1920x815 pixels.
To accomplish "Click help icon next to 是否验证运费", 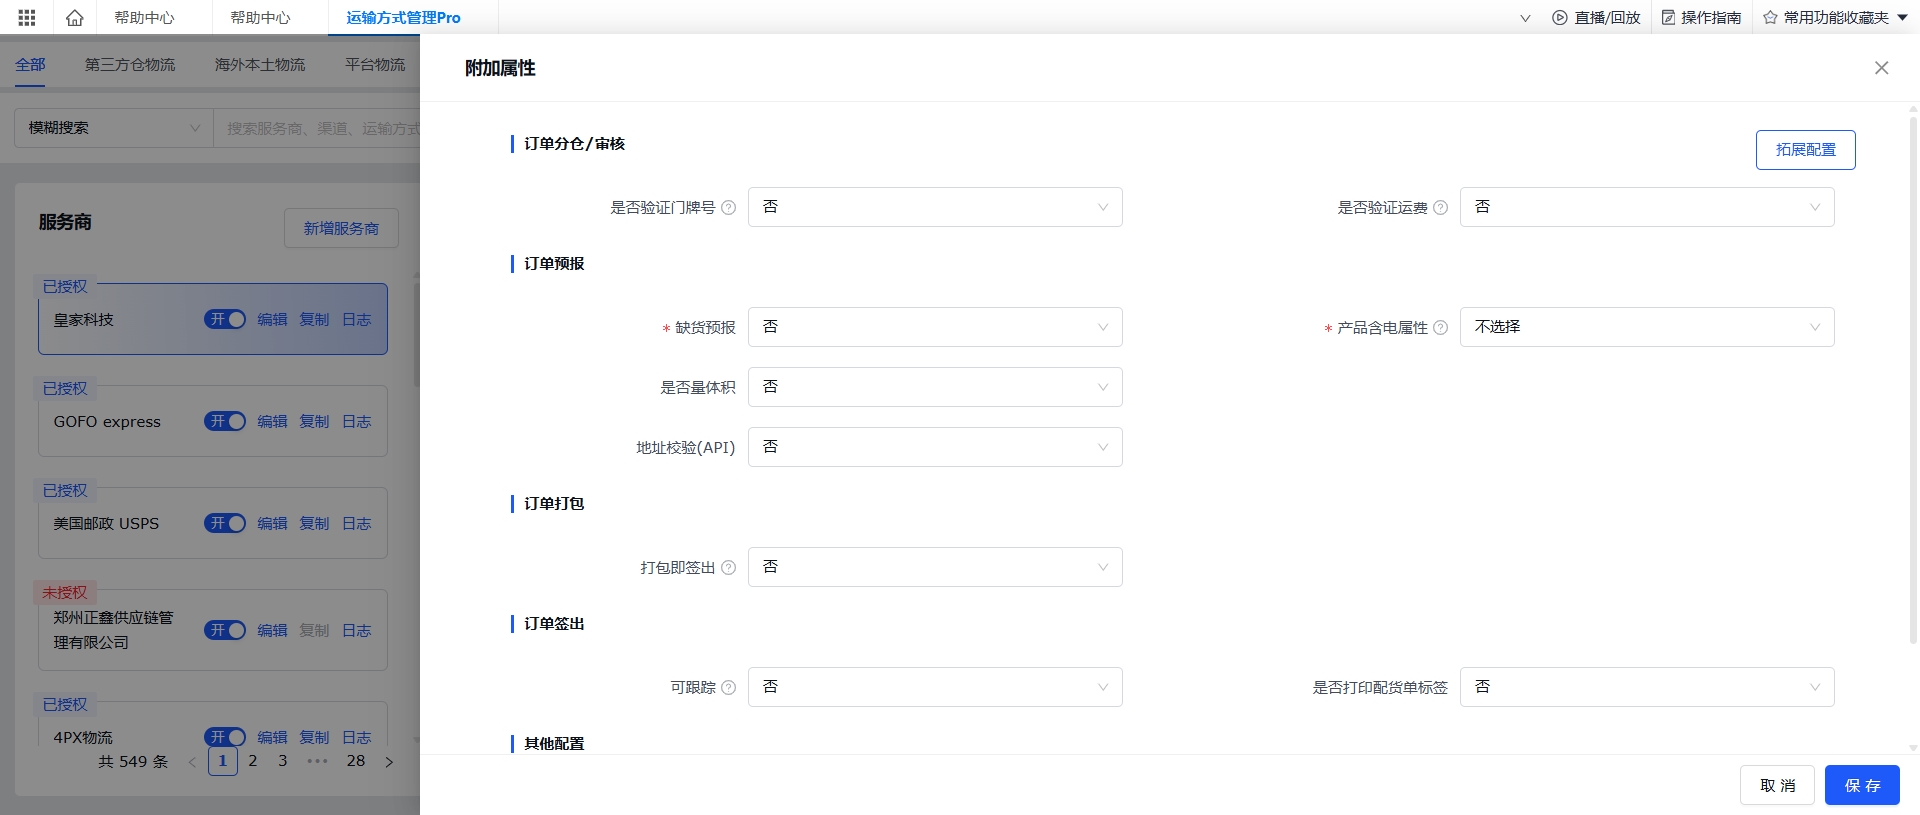I will [1440, 208].
